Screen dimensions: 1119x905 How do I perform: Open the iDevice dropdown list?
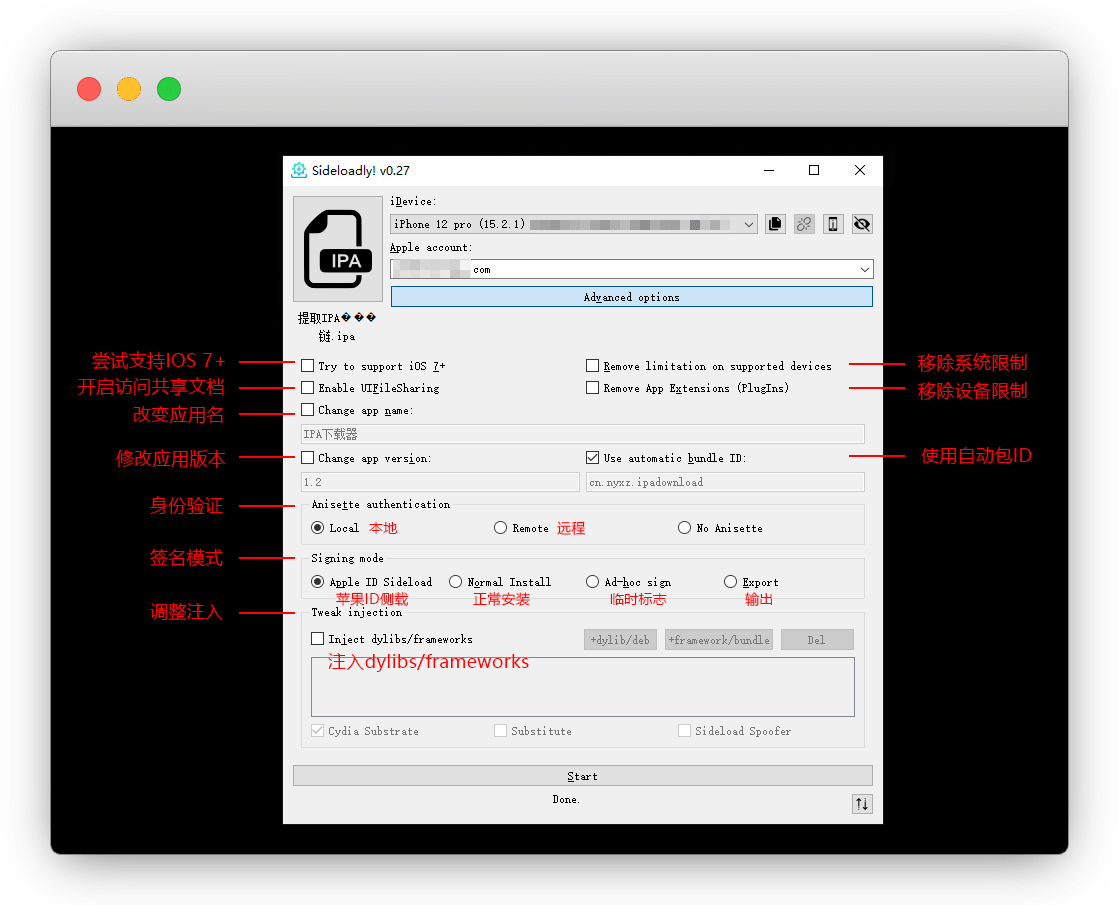coord(749,225)
